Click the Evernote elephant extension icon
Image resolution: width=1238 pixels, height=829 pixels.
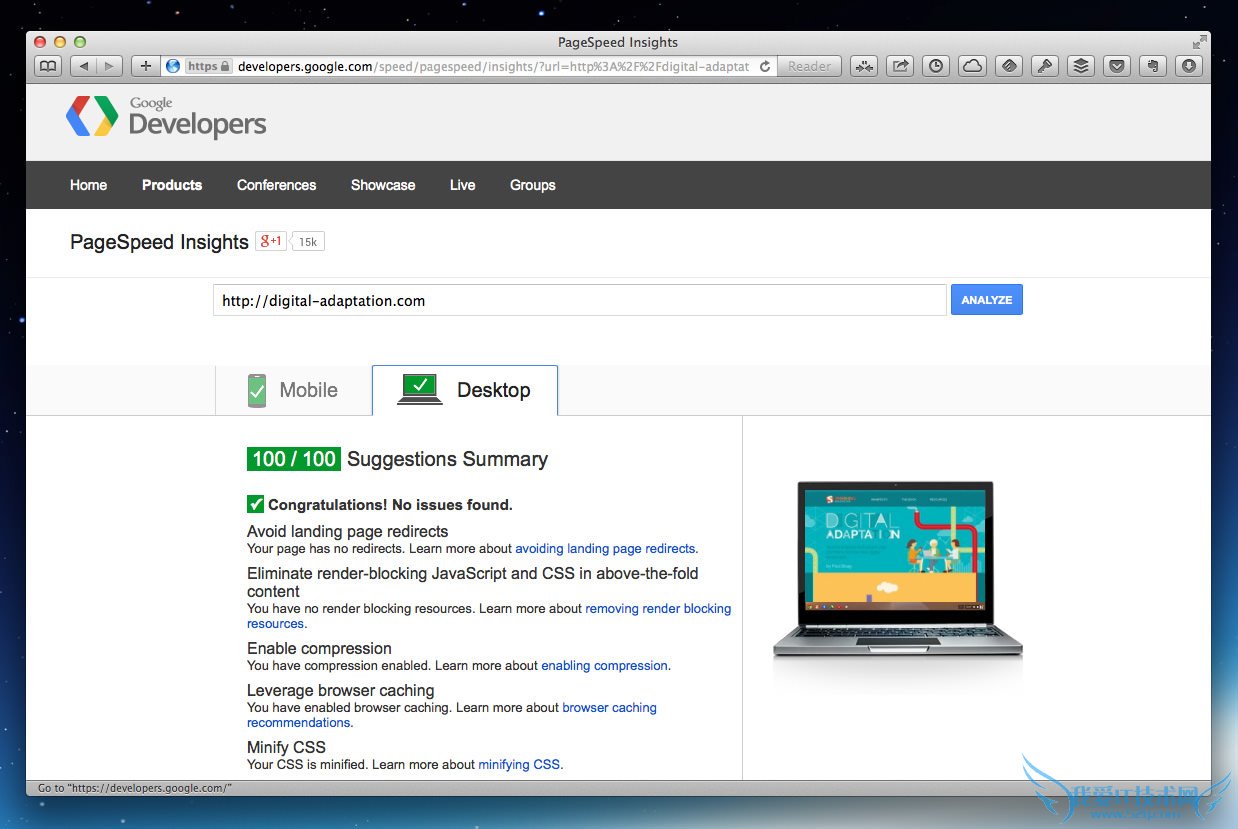click(1152, 66)
